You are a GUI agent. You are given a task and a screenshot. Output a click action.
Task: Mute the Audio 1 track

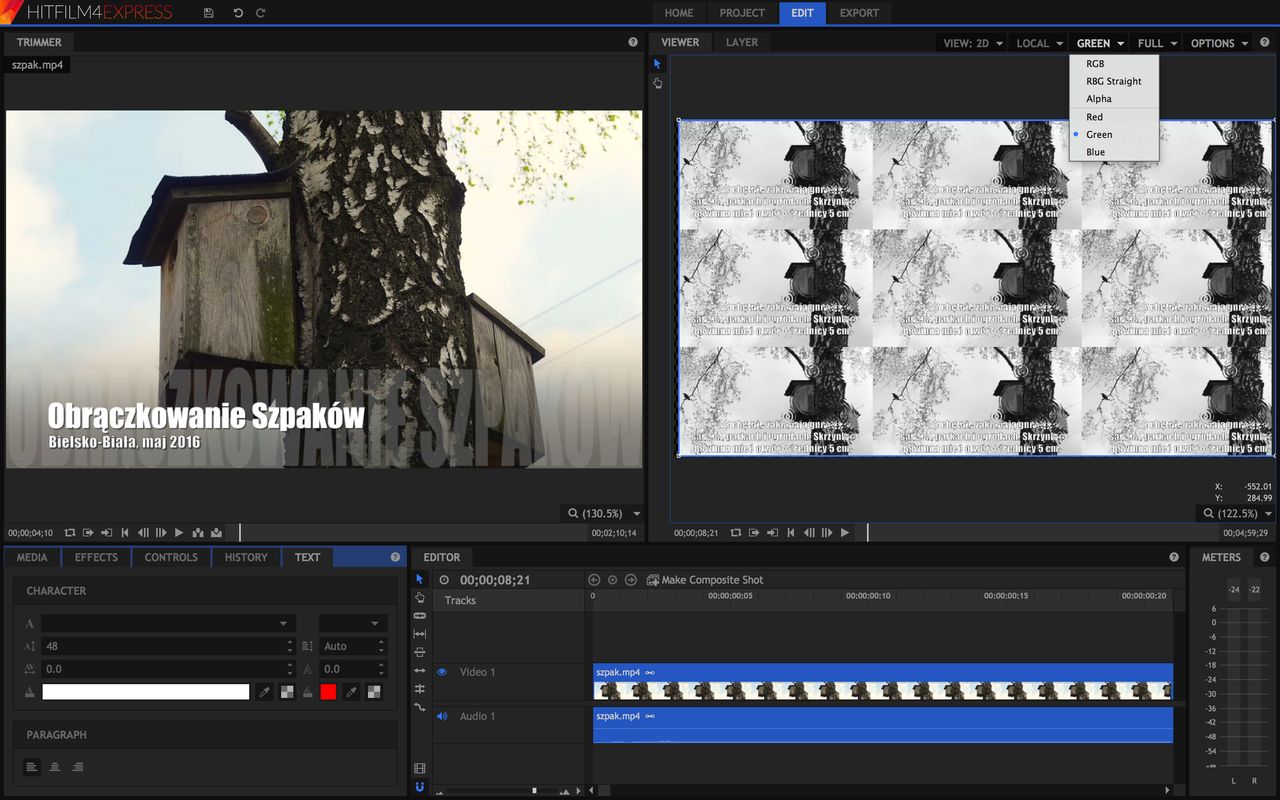[x=442, y=716]
